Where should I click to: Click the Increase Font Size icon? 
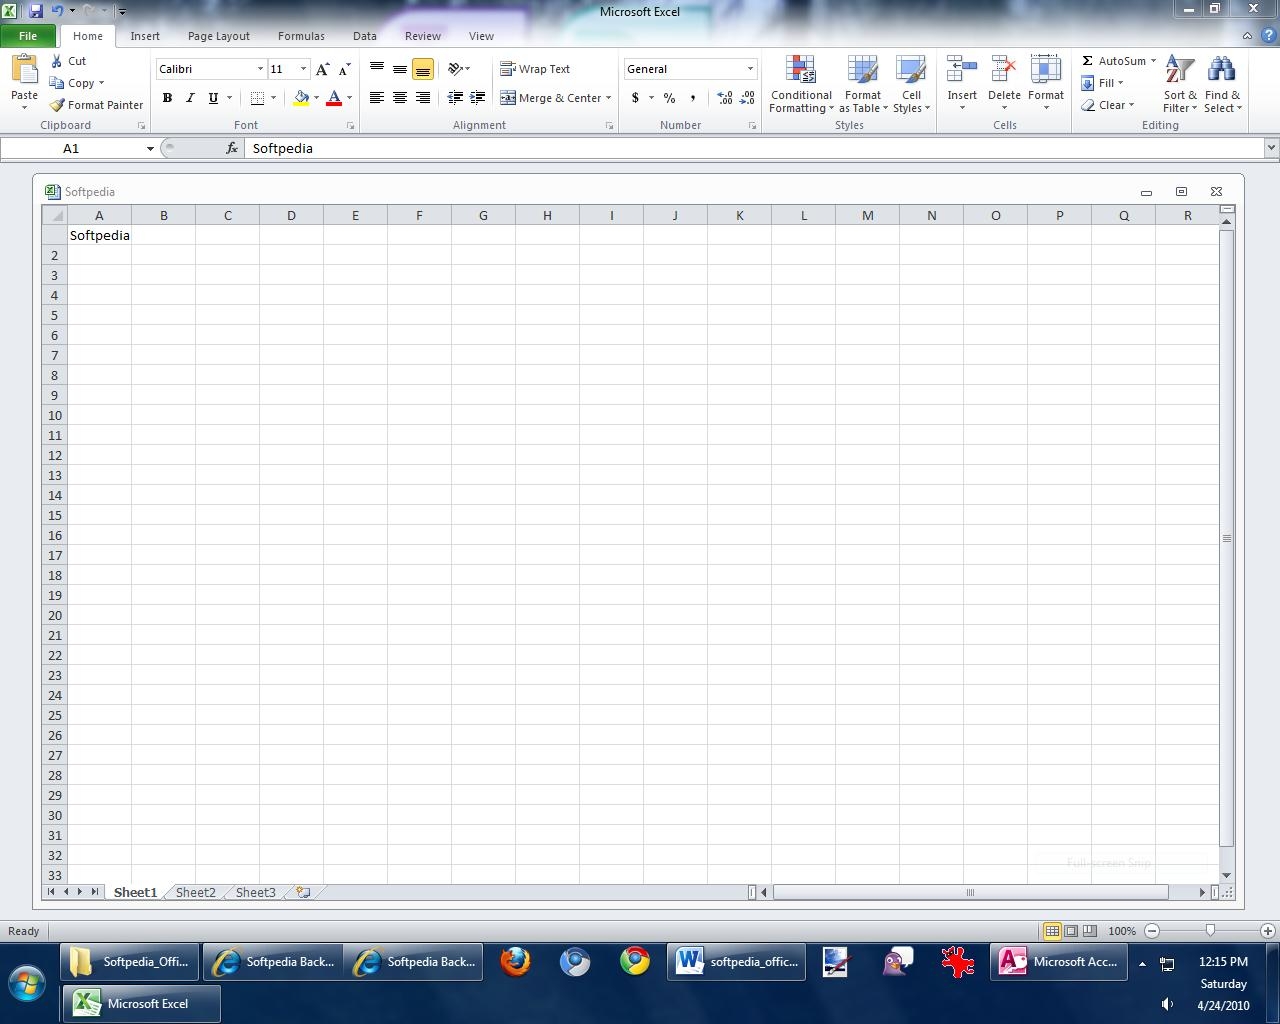(x=322, y=69)
